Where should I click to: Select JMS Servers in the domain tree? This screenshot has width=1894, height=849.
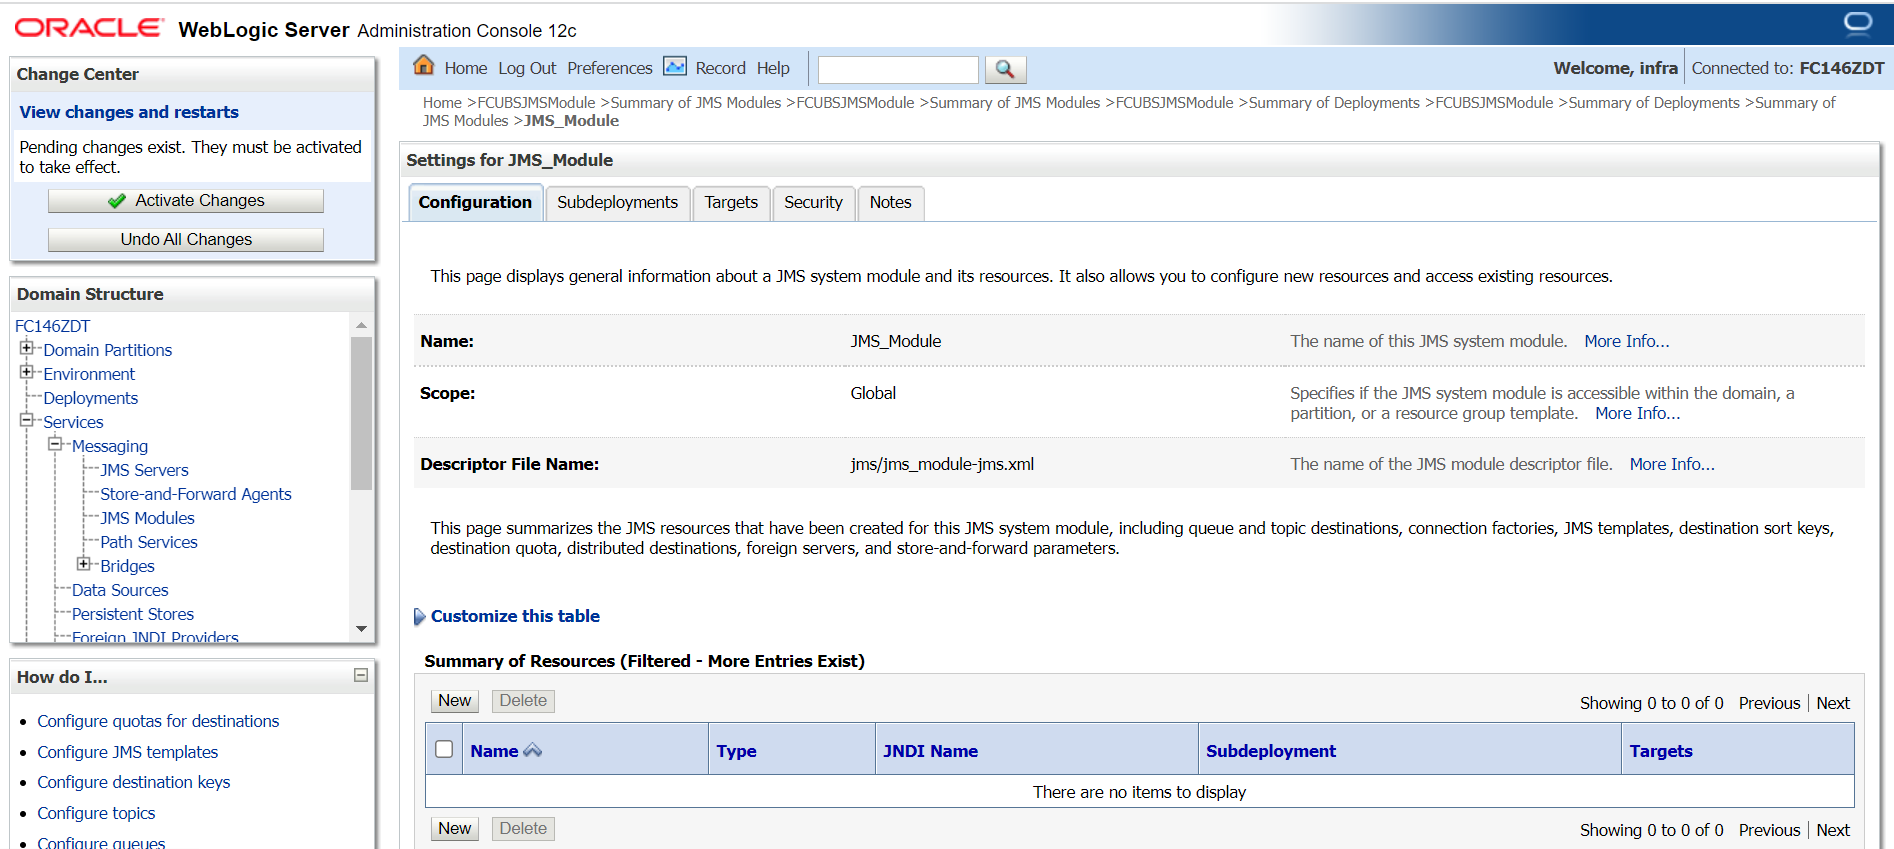click(x=144, y=470)
